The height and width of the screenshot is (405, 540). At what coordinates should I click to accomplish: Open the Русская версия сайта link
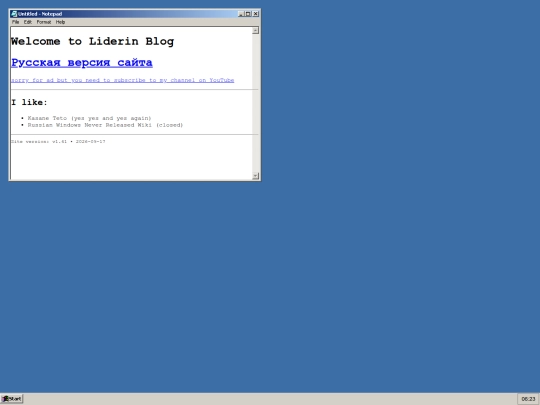click(82, 63)
